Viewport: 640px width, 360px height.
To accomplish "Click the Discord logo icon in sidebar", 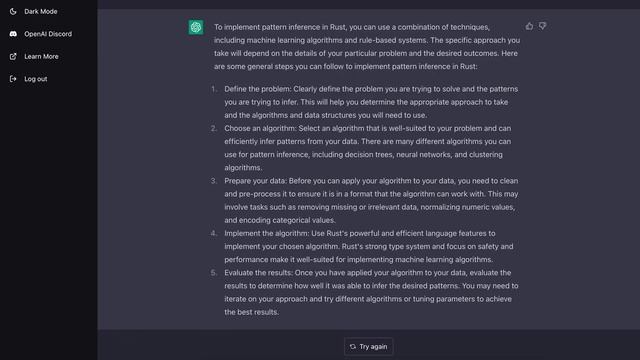I will pyautogui.click(x=13, y=34).
